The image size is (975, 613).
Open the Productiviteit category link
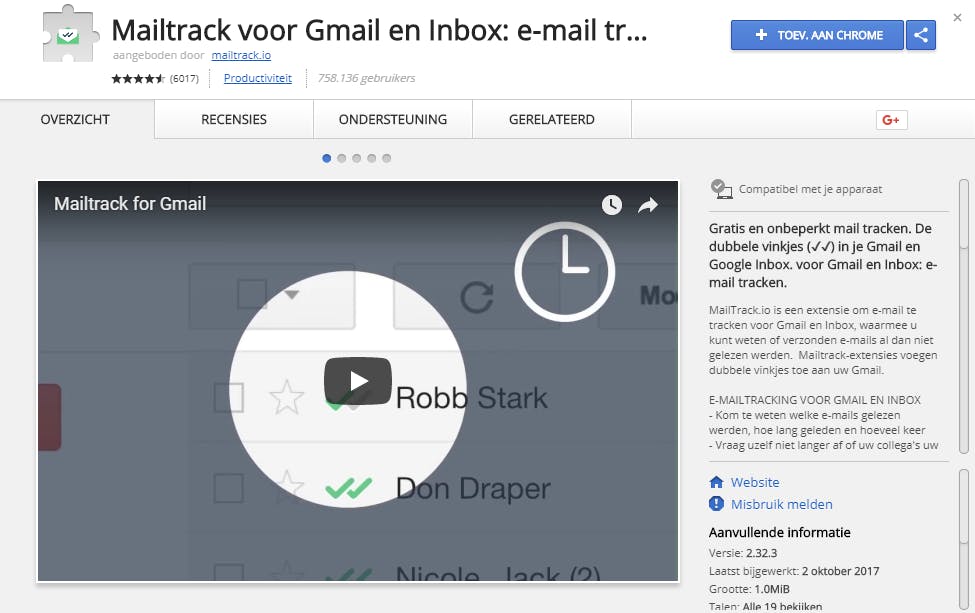[257, 78]
